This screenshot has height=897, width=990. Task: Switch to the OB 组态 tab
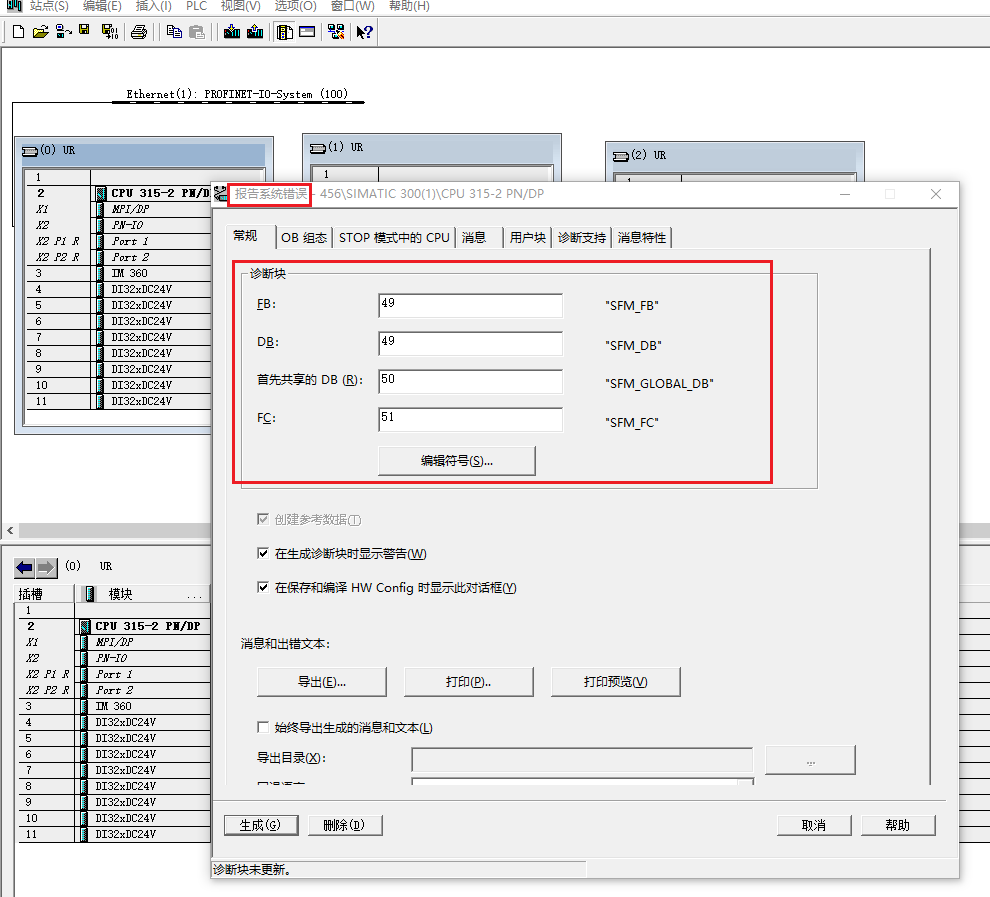(304, 237)
